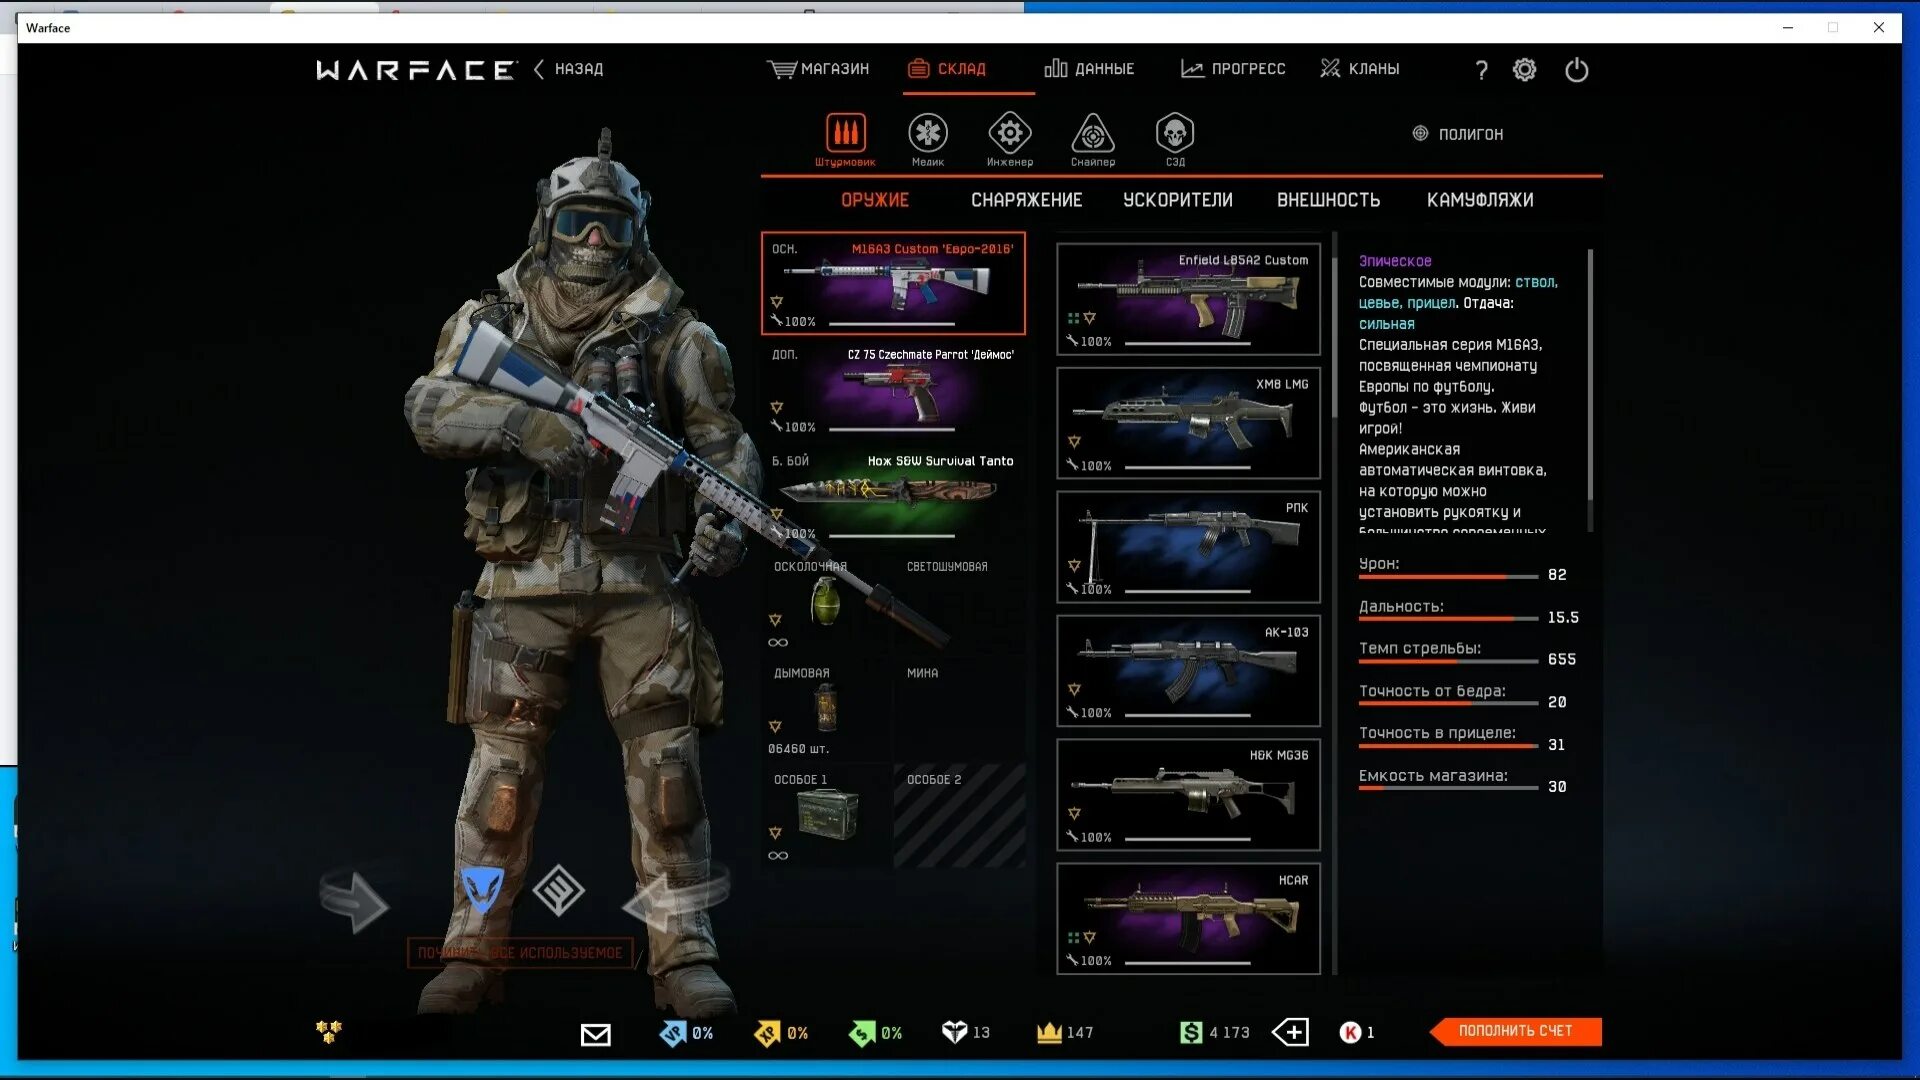
Task: Open the МАГАЗИН menu
Action: pos(818,69)
